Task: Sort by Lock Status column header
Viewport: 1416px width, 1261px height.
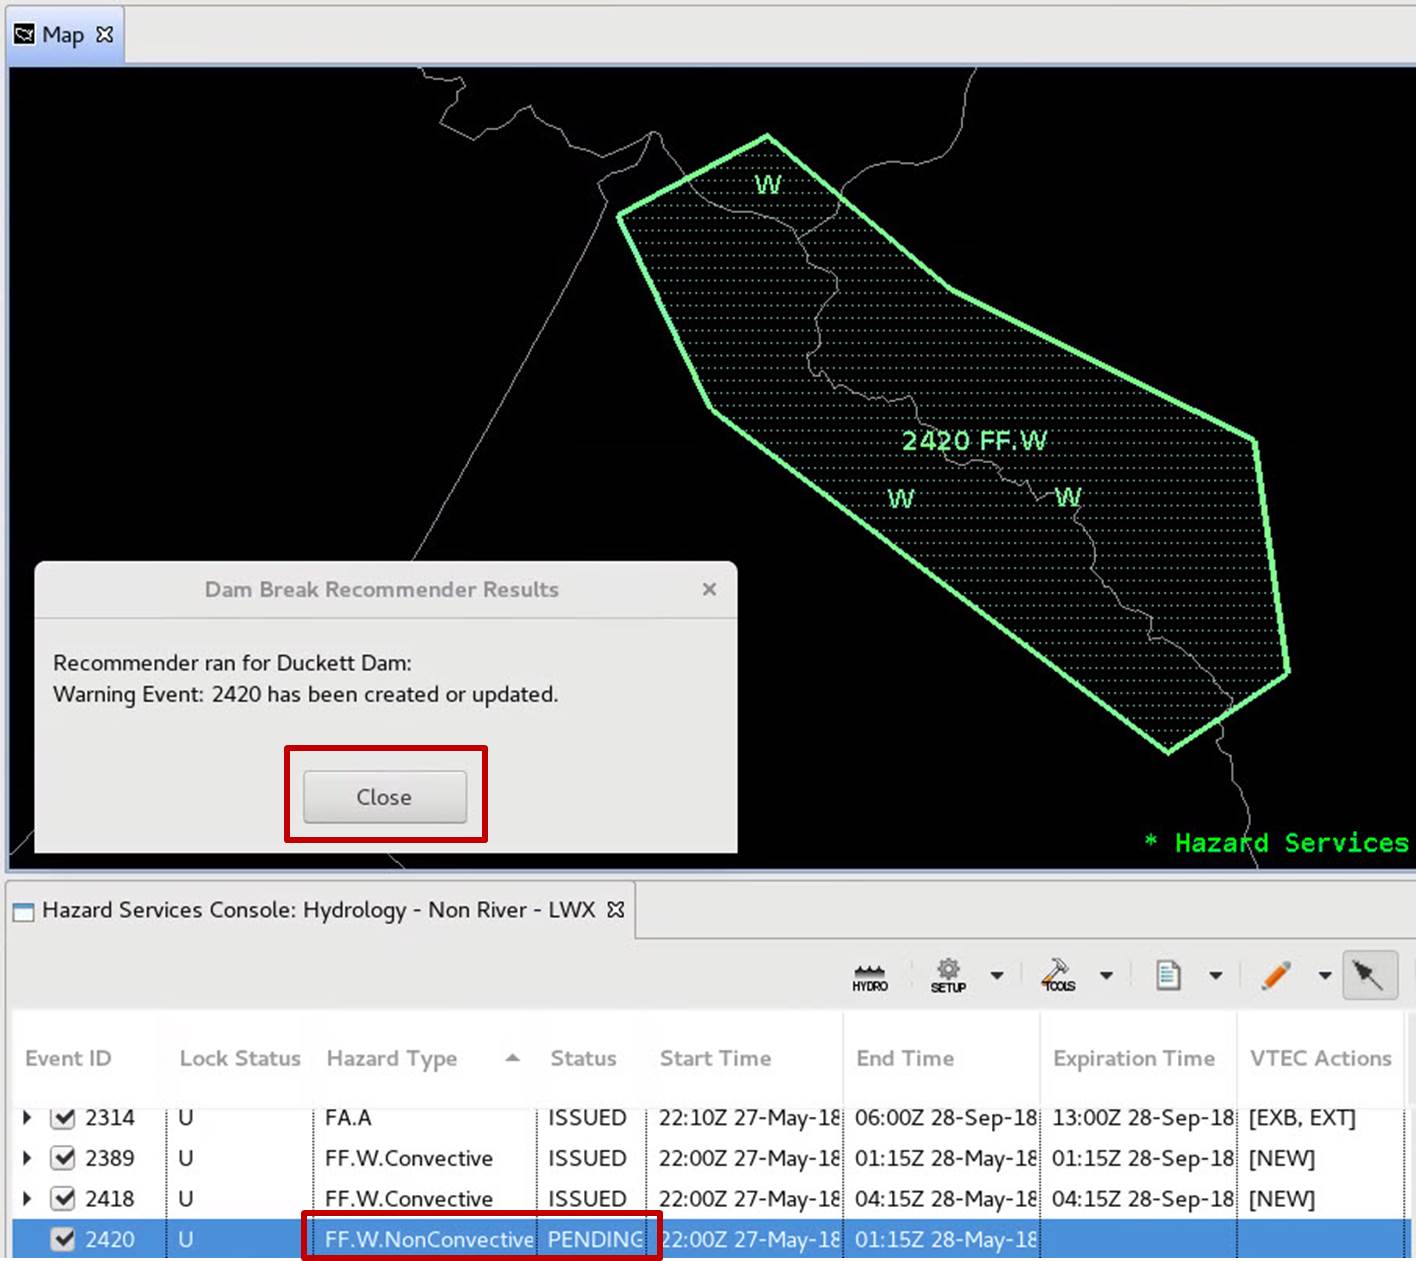Action: pyautogui.click(x=240, y=1058)
